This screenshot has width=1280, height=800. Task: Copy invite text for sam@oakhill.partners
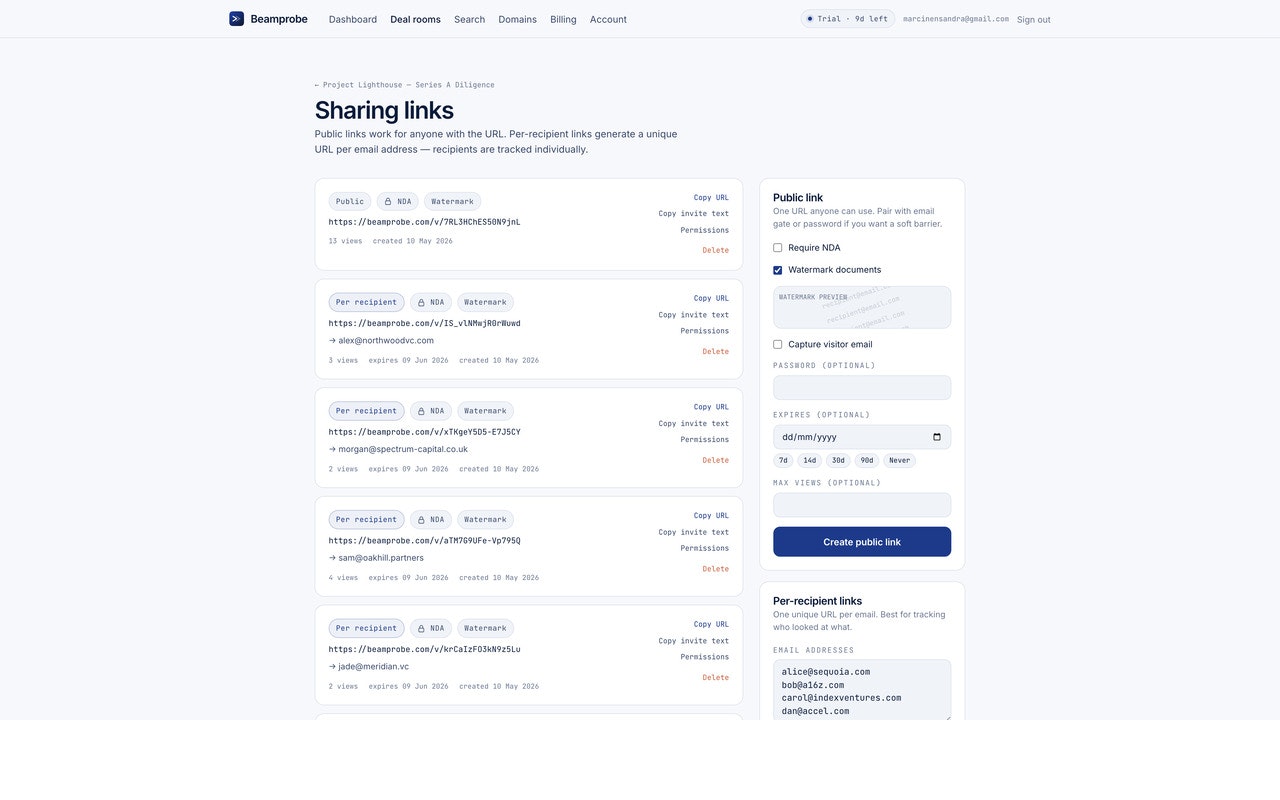(694, 532)
